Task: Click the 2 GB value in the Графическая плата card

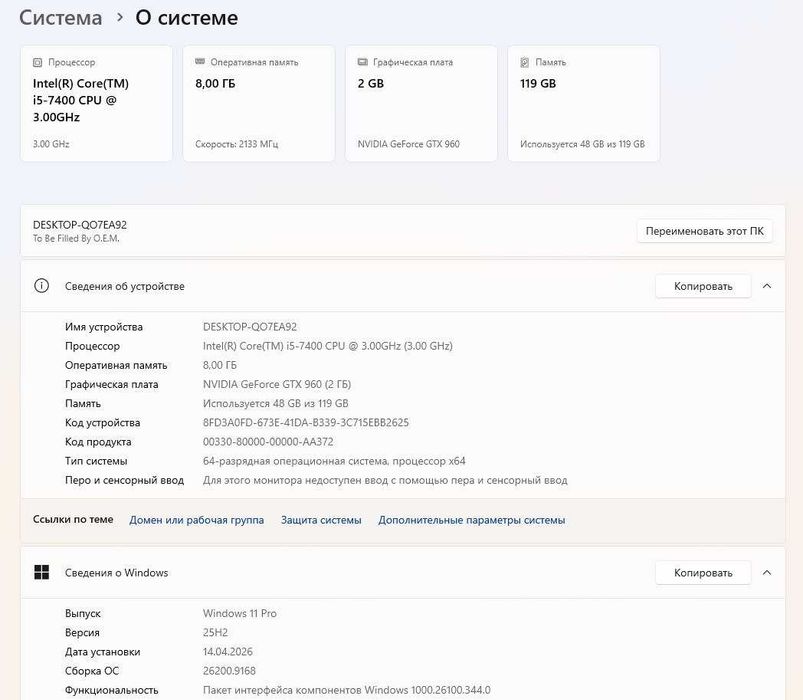Action: [x=371, y=83]
